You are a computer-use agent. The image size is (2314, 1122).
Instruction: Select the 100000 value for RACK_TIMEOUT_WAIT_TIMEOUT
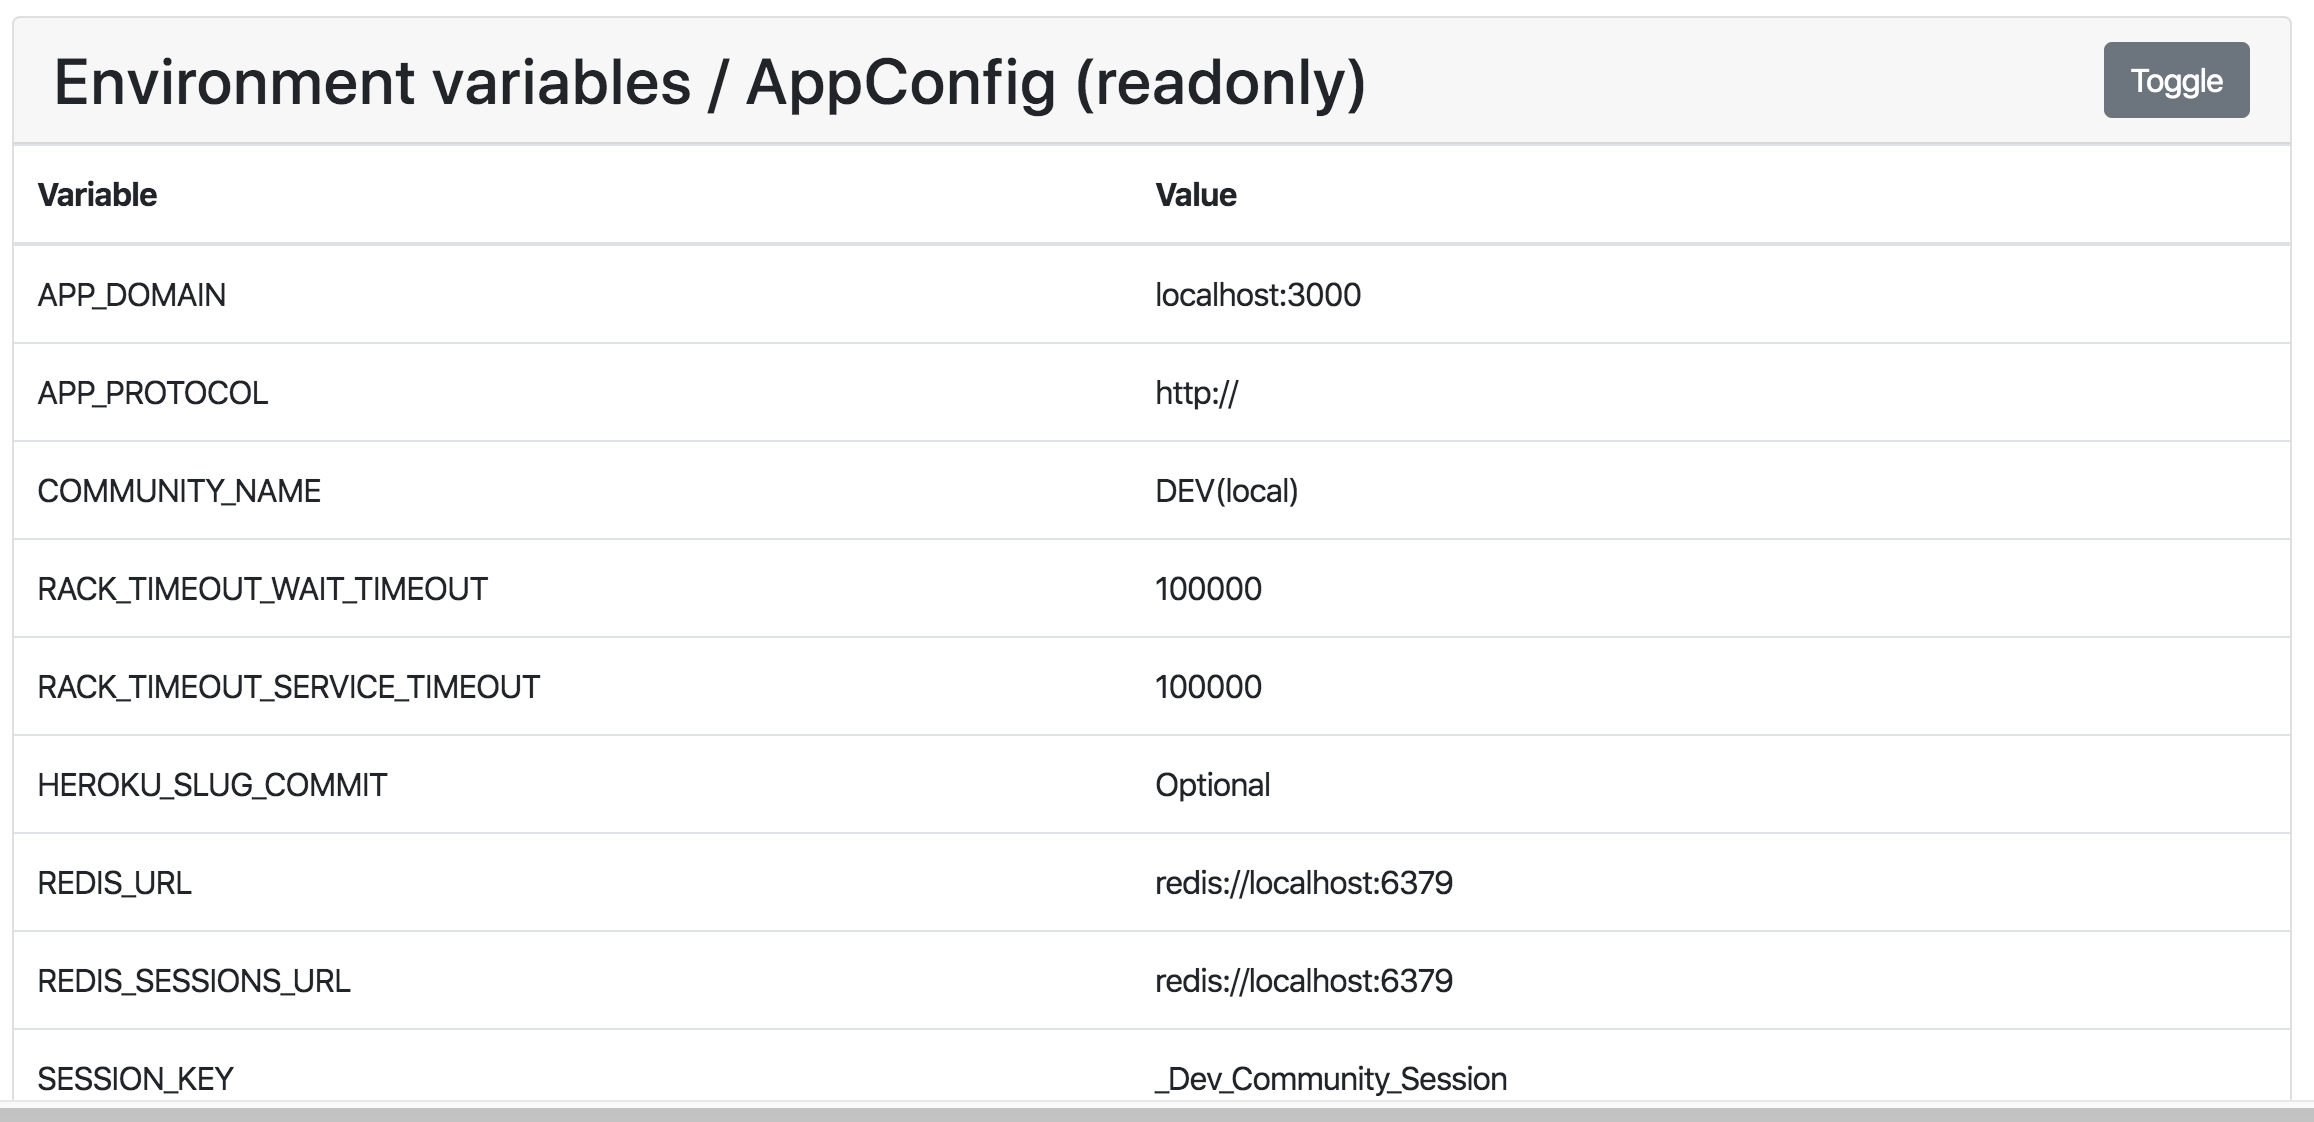(x=1208, y=589)
